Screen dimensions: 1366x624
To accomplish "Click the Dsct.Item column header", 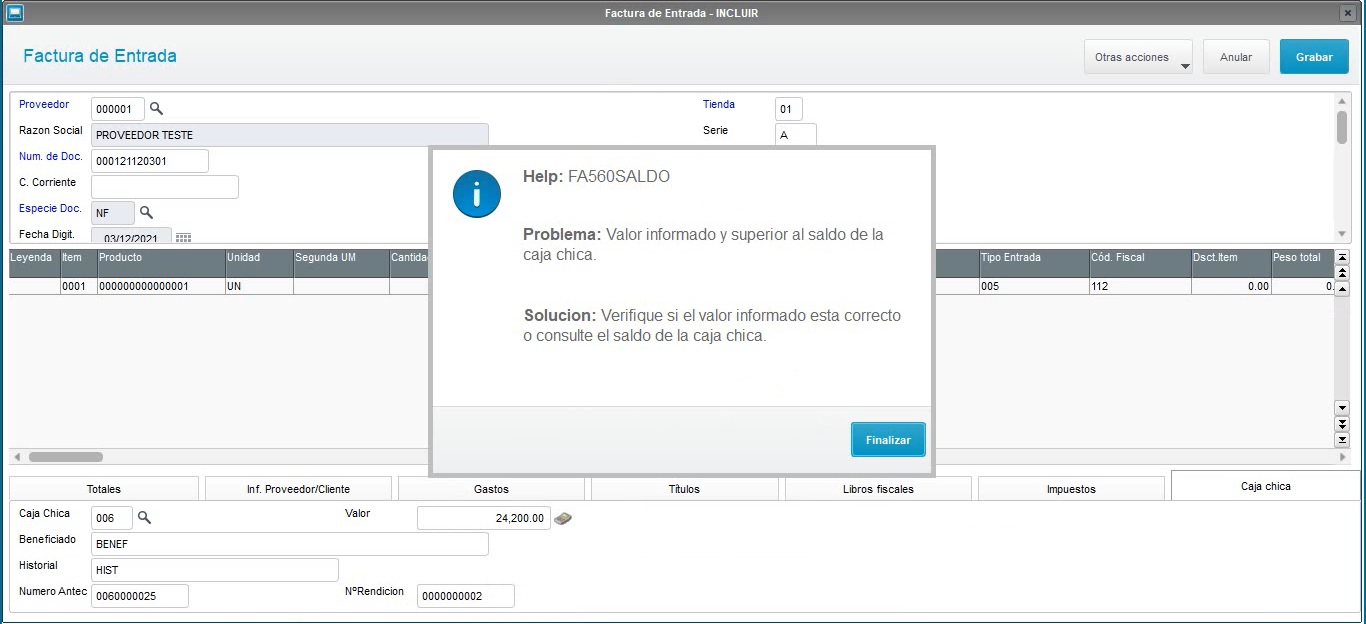I will point(1231,263).
